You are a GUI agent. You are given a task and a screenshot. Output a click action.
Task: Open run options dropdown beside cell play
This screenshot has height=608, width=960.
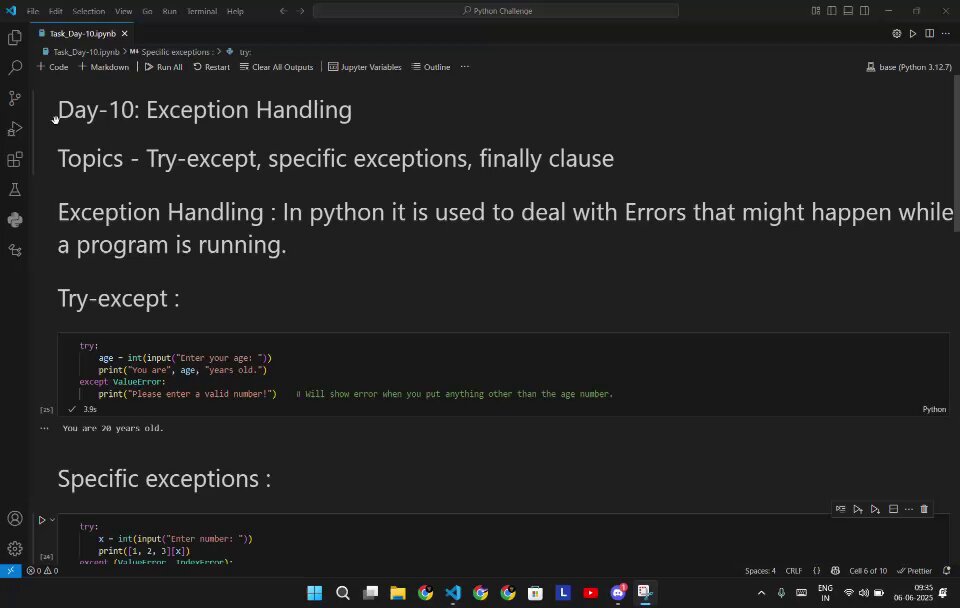point(53,520)
